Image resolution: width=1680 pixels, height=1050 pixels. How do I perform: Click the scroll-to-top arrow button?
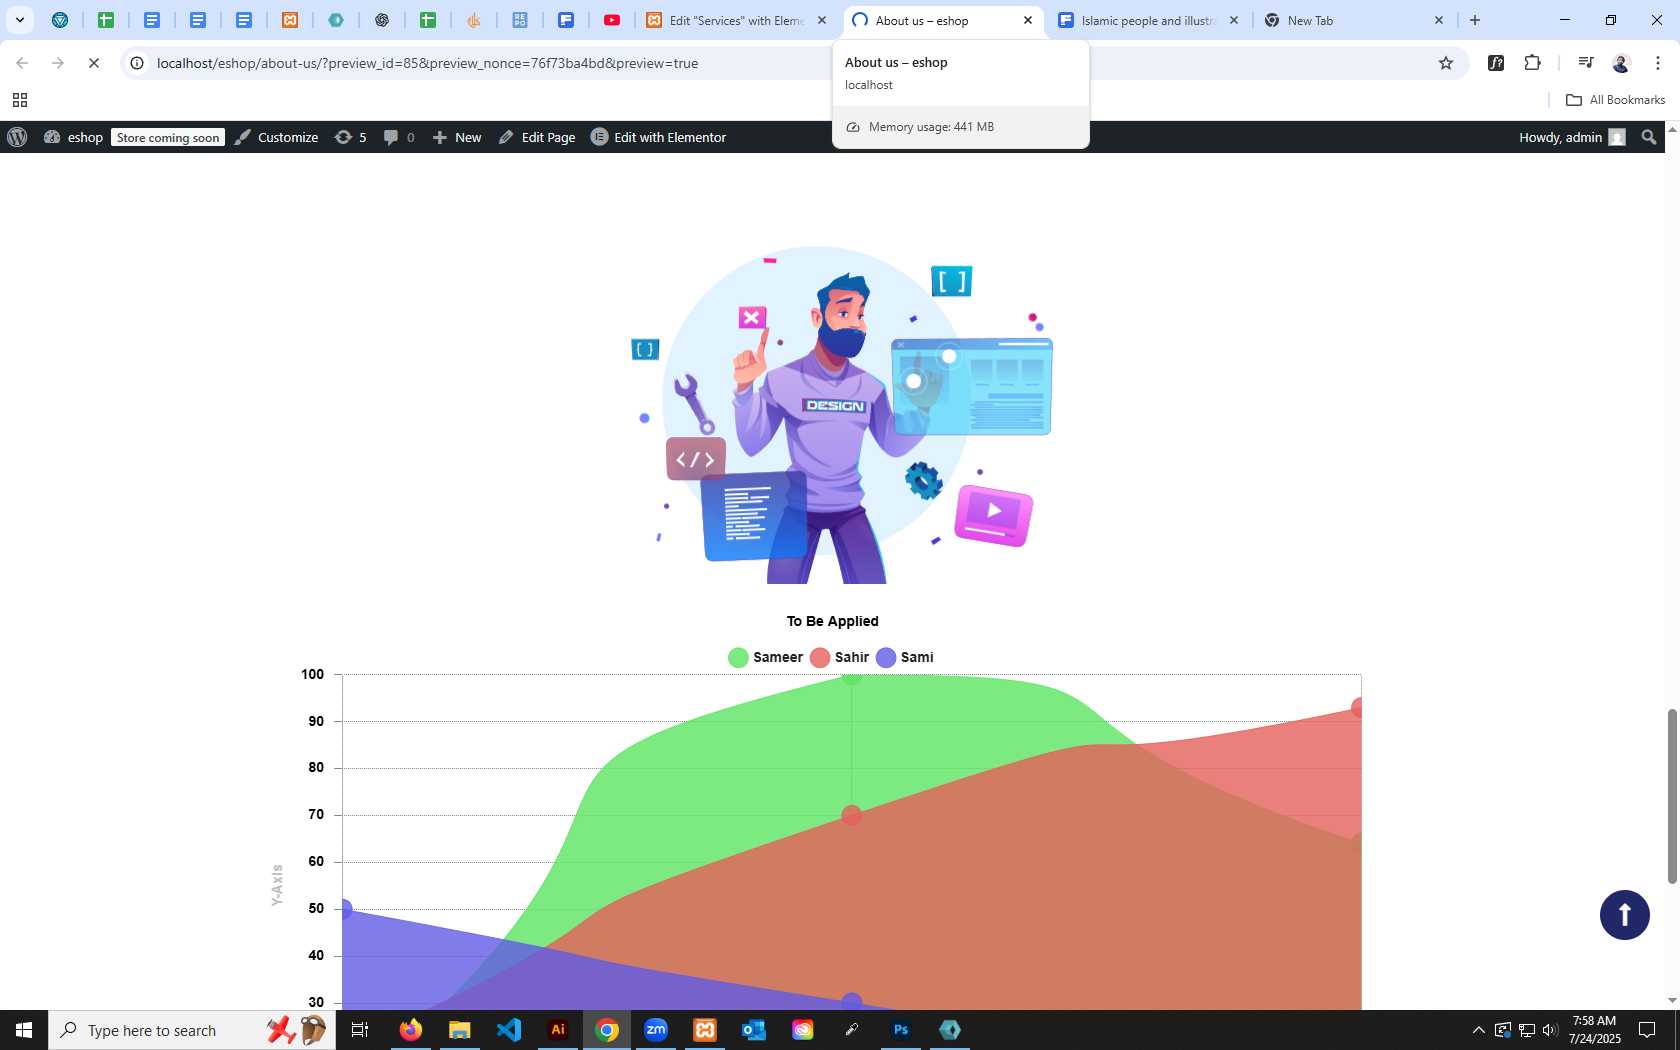point(1625,915)
